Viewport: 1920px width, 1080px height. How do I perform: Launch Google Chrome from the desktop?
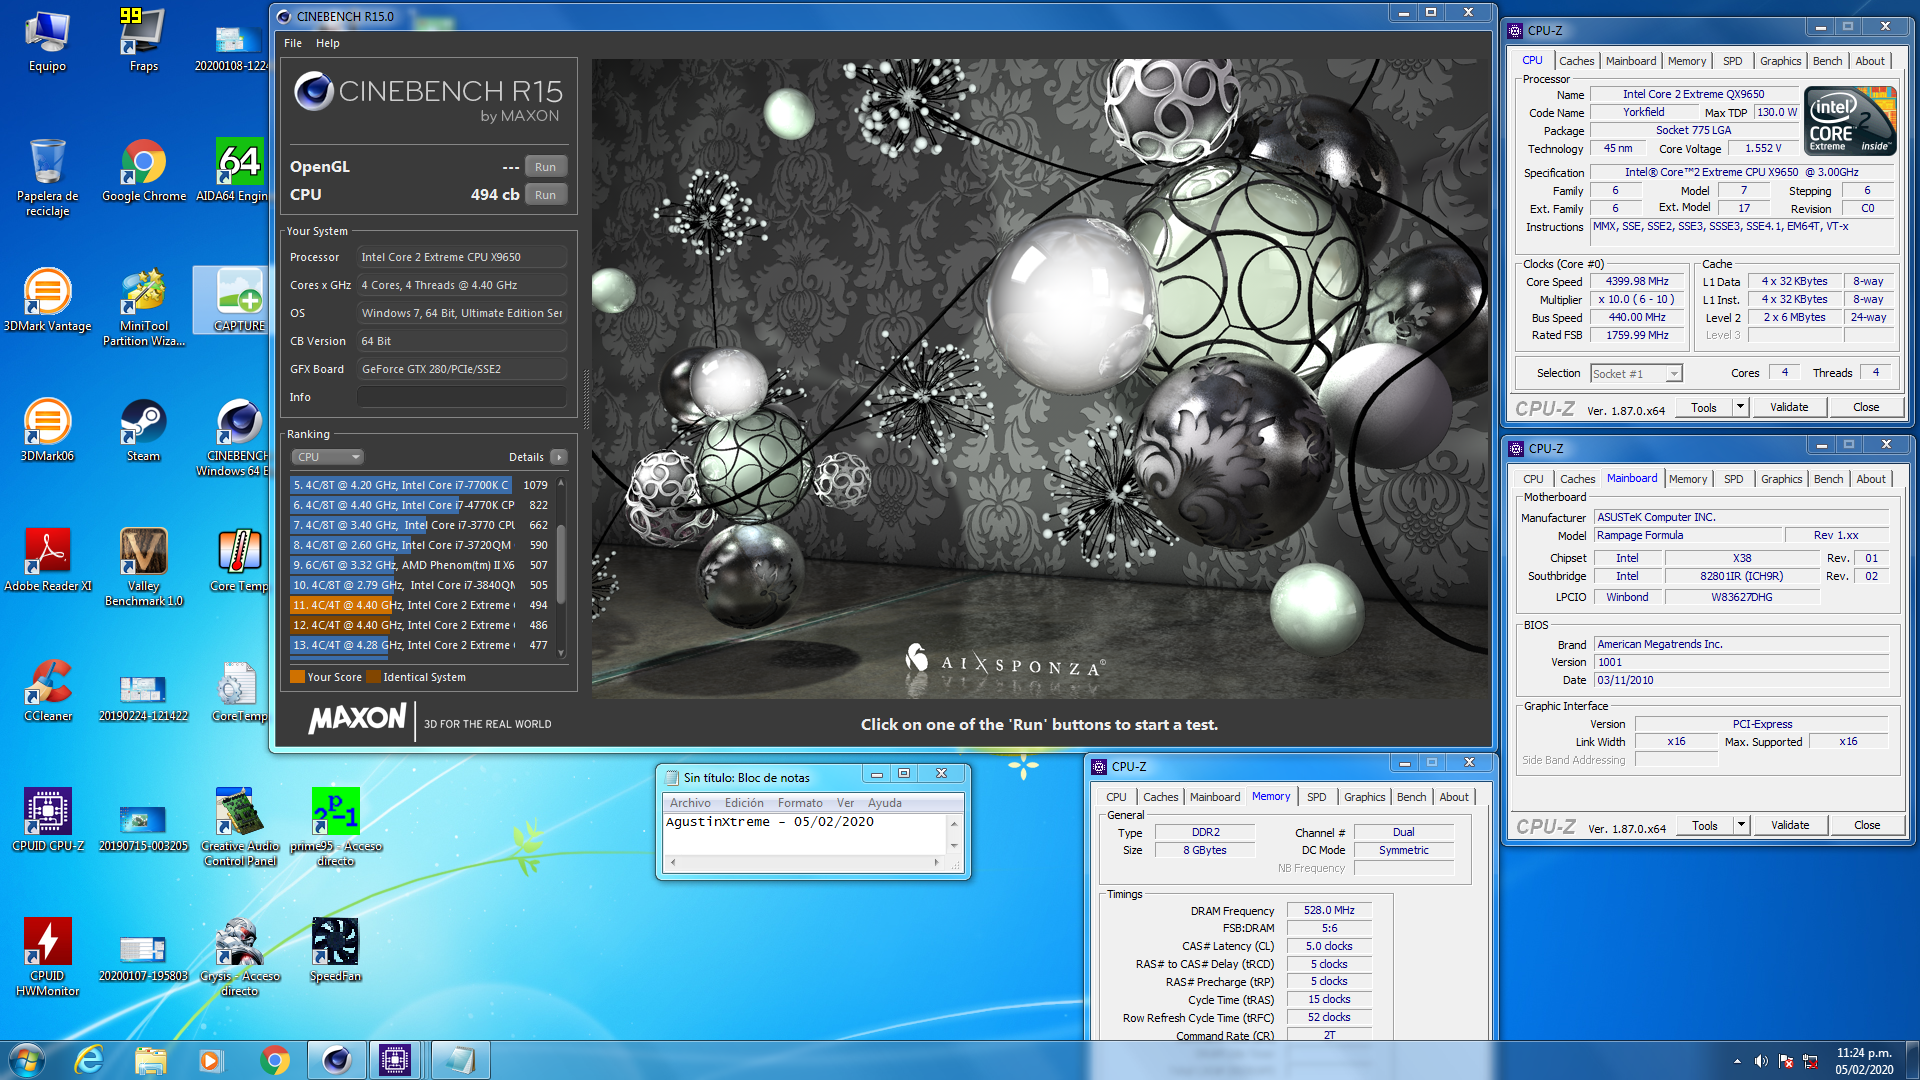pos(143,171)
